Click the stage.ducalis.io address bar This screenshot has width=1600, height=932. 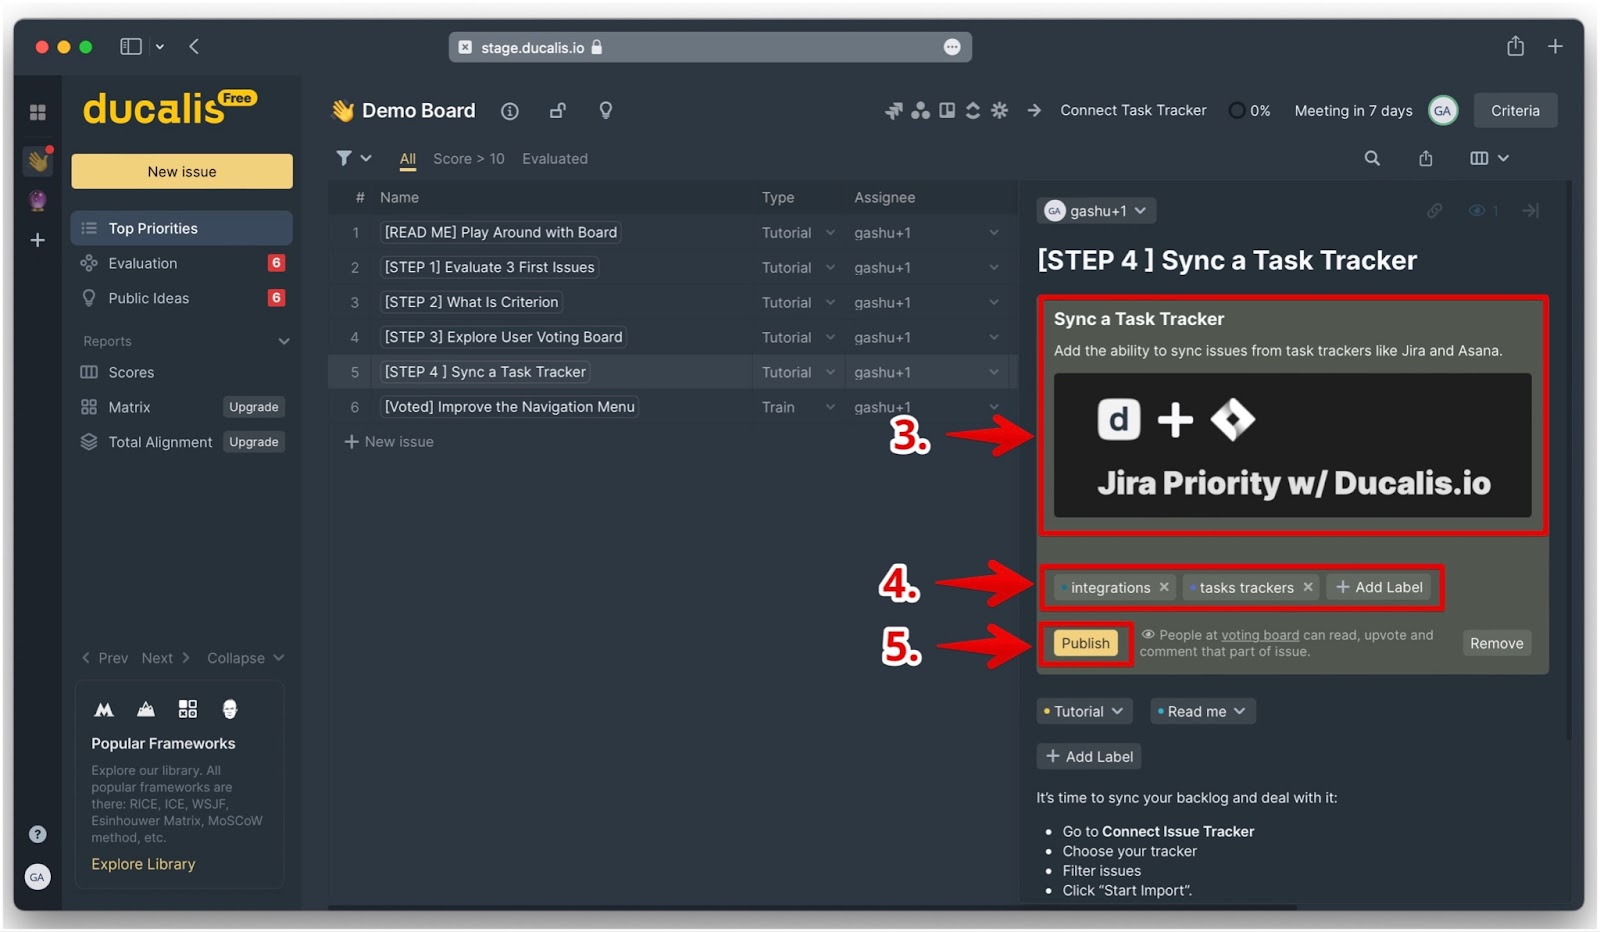pos(710,47)
